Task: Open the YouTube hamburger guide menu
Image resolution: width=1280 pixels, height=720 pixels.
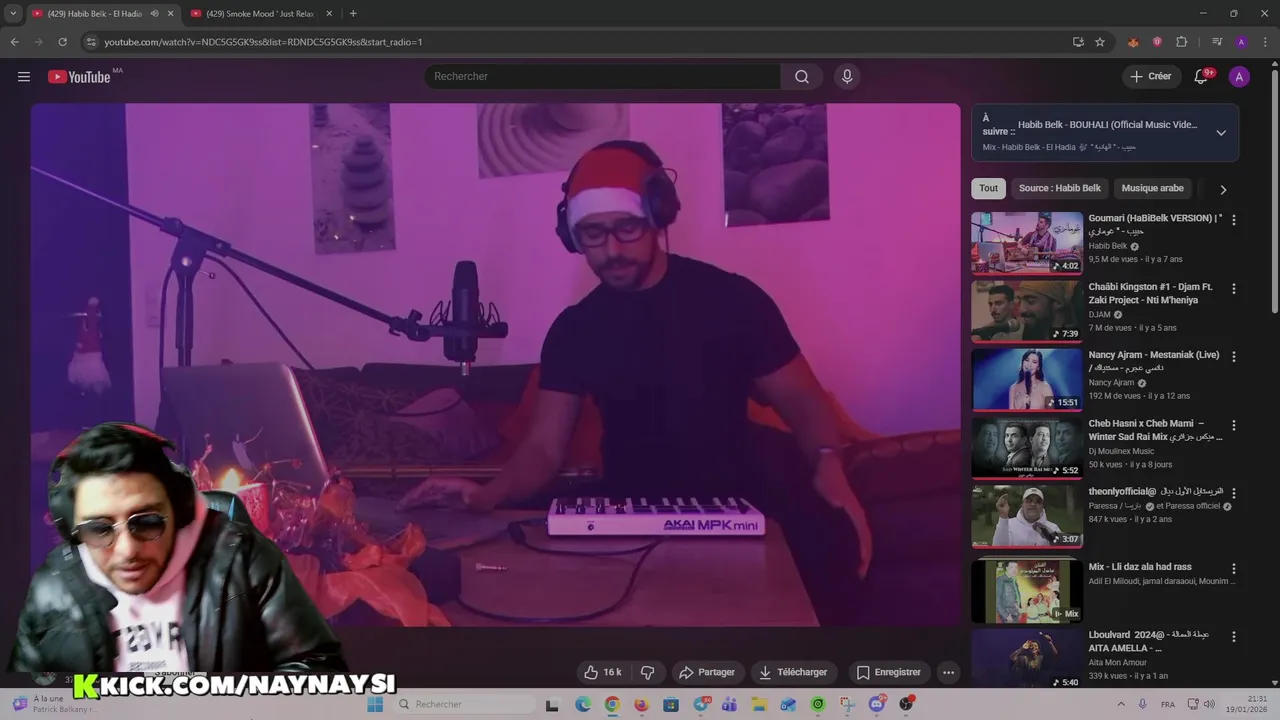Action: 24,77
